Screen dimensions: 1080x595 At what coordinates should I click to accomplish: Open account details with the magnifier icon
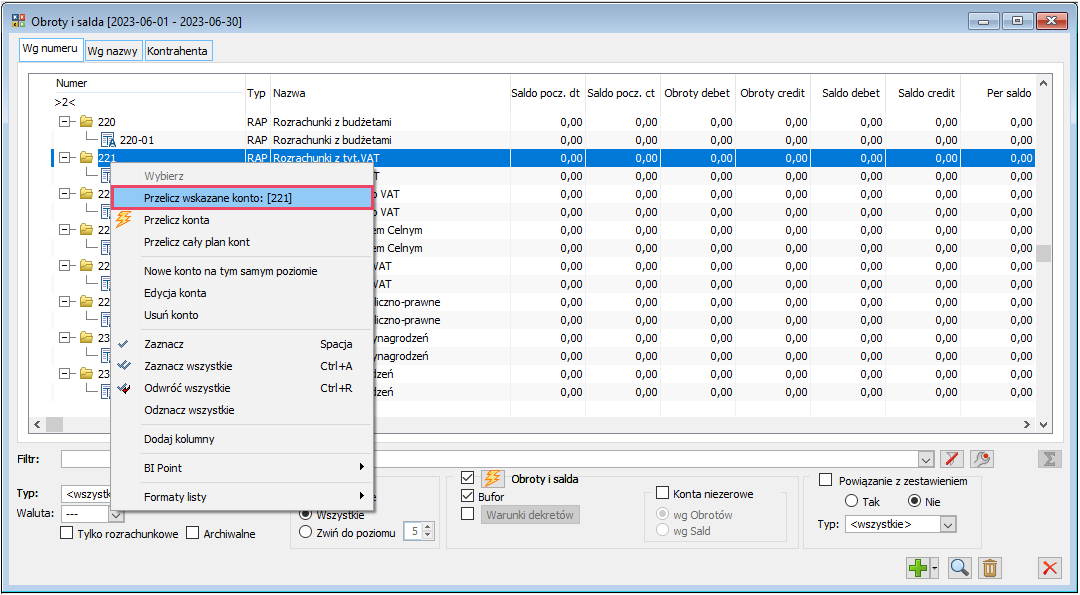click(959, 568)
